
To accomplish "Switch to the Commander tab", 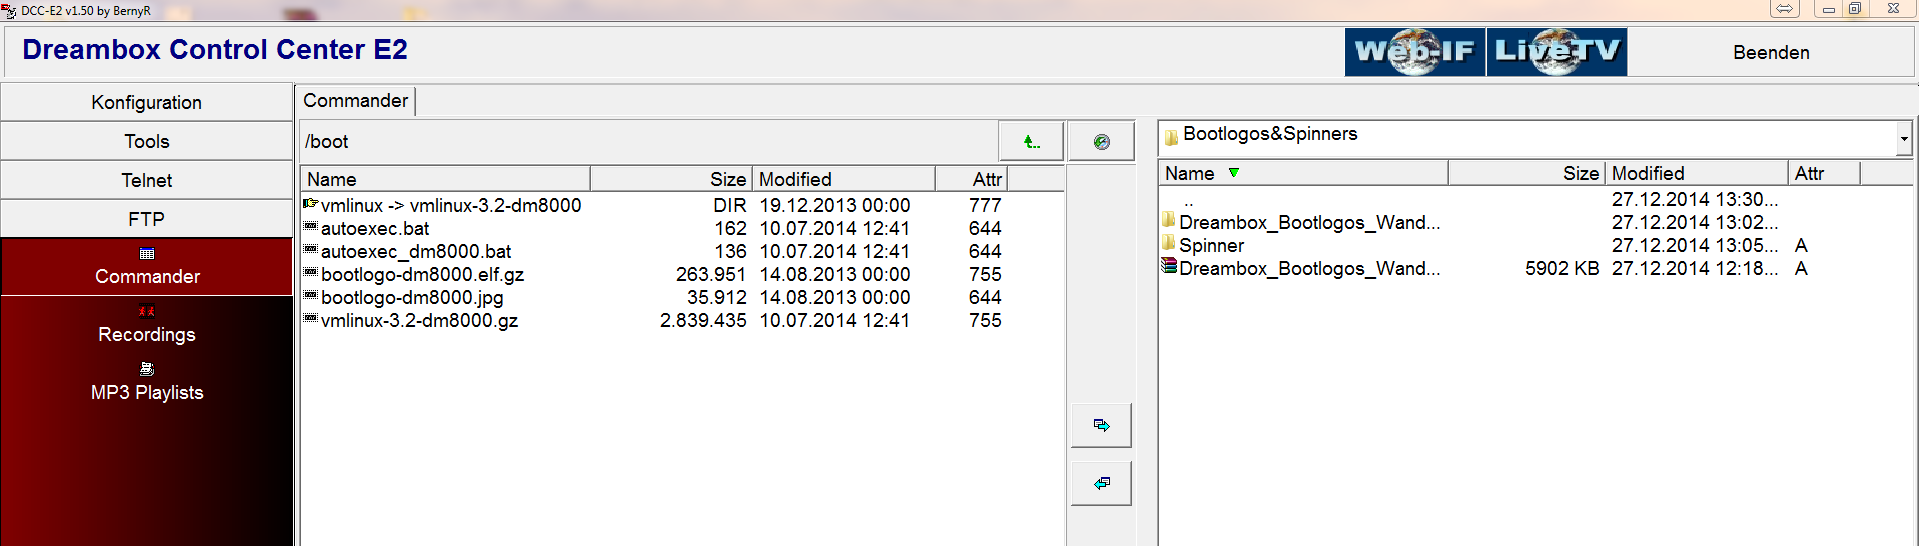I will (355, 101).
